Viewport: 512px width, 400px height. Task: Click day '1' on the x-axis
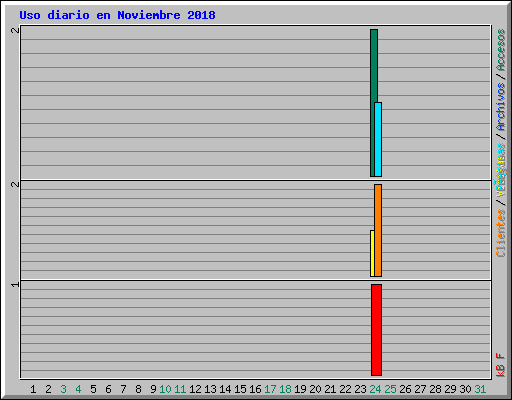coord(33,389)
